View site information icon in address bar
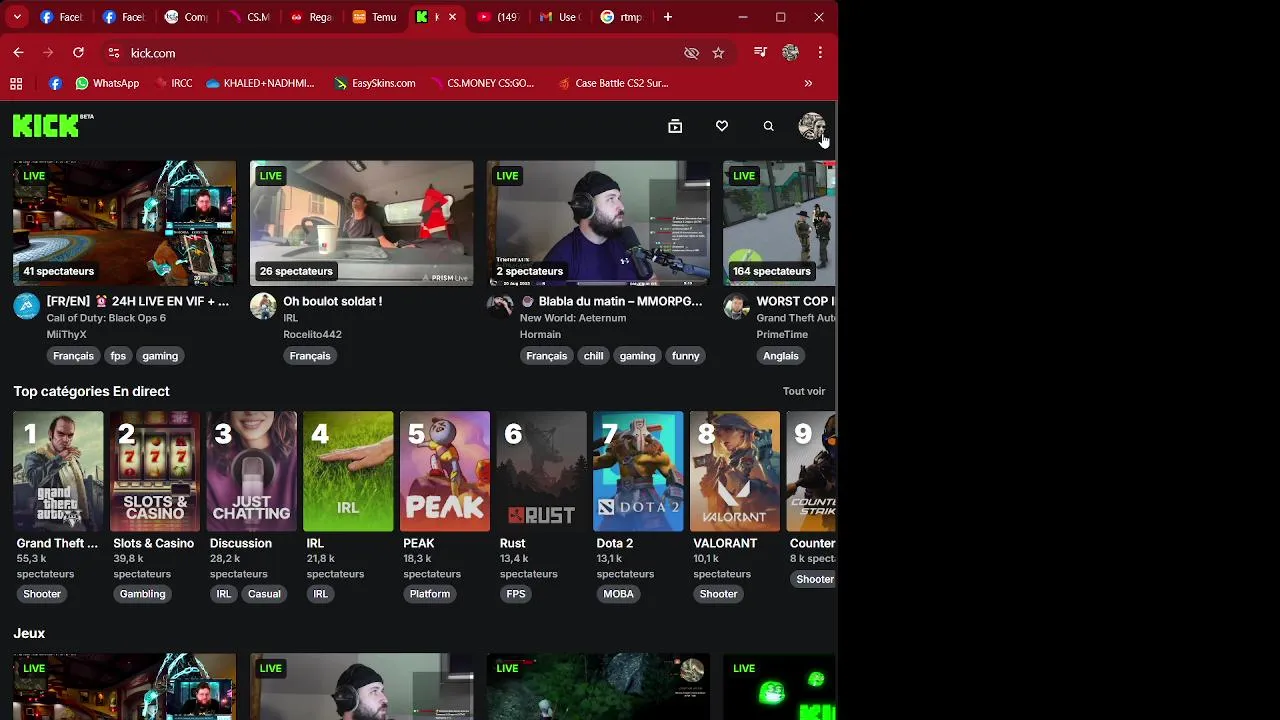Image resolution: width=1280 pixels, height=720 pixels. point(113,53)
